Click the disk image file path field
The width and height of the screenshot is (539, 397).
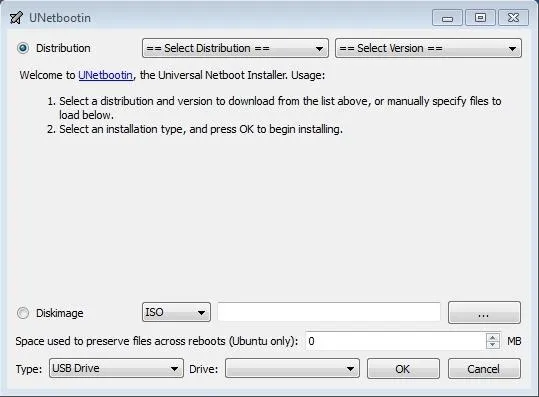pos(329,312)
